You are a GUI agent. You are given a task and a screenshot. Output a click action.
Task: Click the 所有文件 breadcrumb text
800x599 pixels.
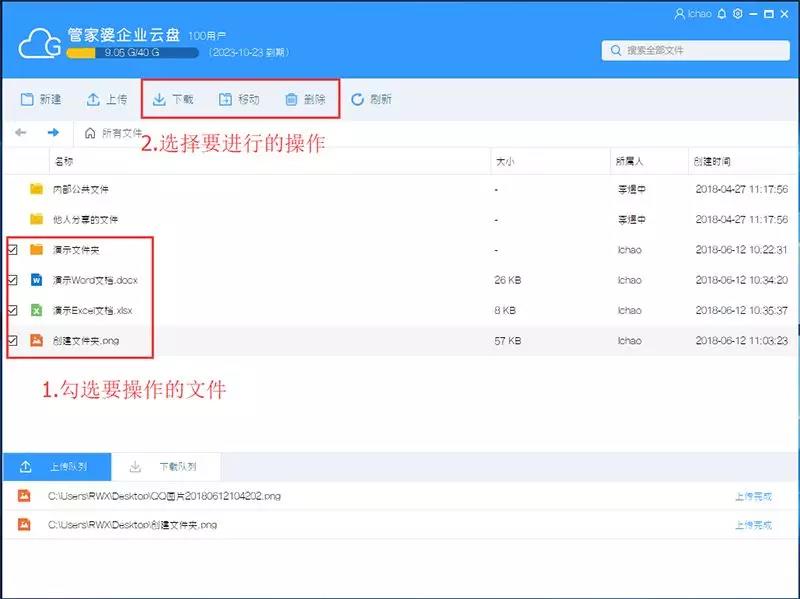click(121, 133)
